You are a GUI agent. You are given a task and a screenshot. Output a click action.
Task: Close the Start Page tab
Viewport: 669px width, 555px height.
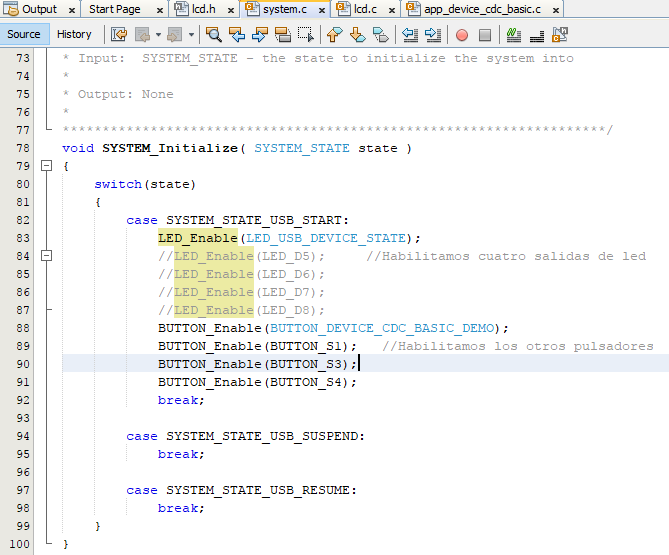[x=160, y=10]
